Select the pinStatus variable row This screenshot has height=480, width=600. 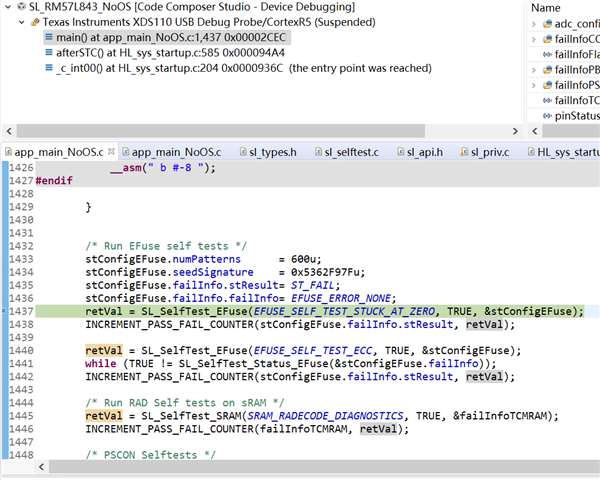coord(564,116)
